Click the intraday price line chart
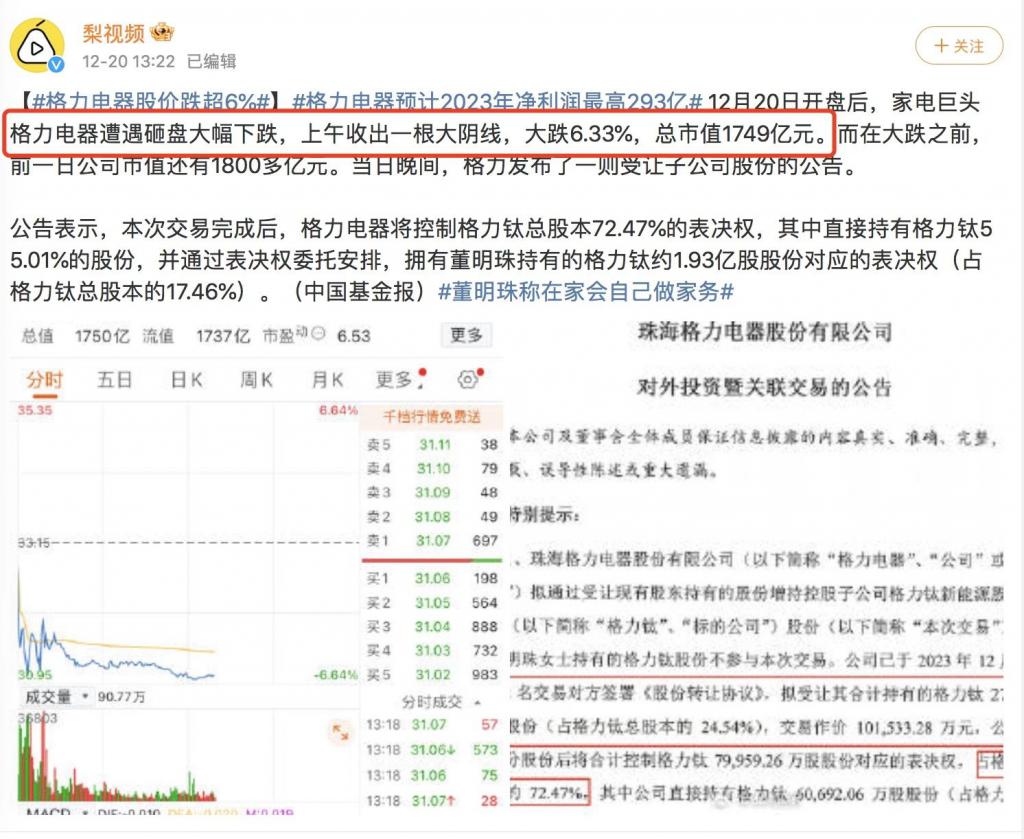This screenshot has width=1024, height=839. click(x=187, y=543)
